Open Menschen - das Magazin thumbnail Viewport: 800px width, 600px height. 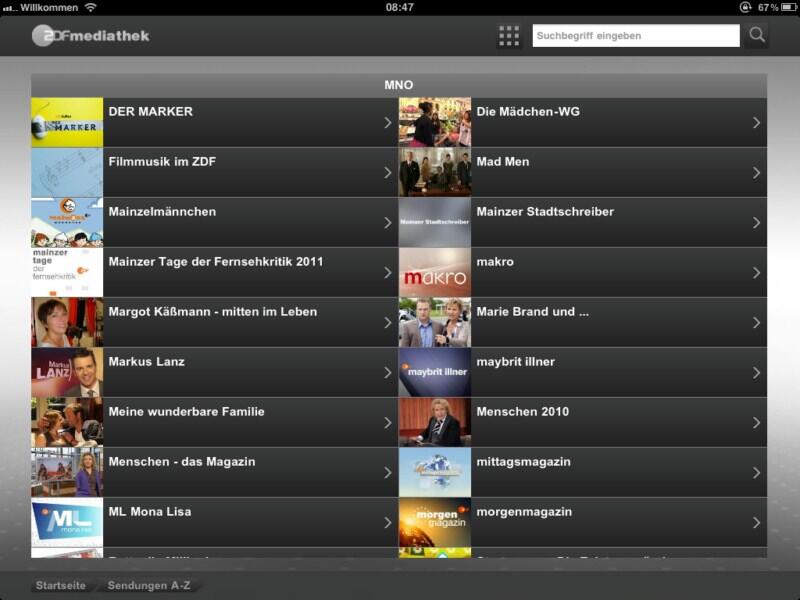pos(67,472)
